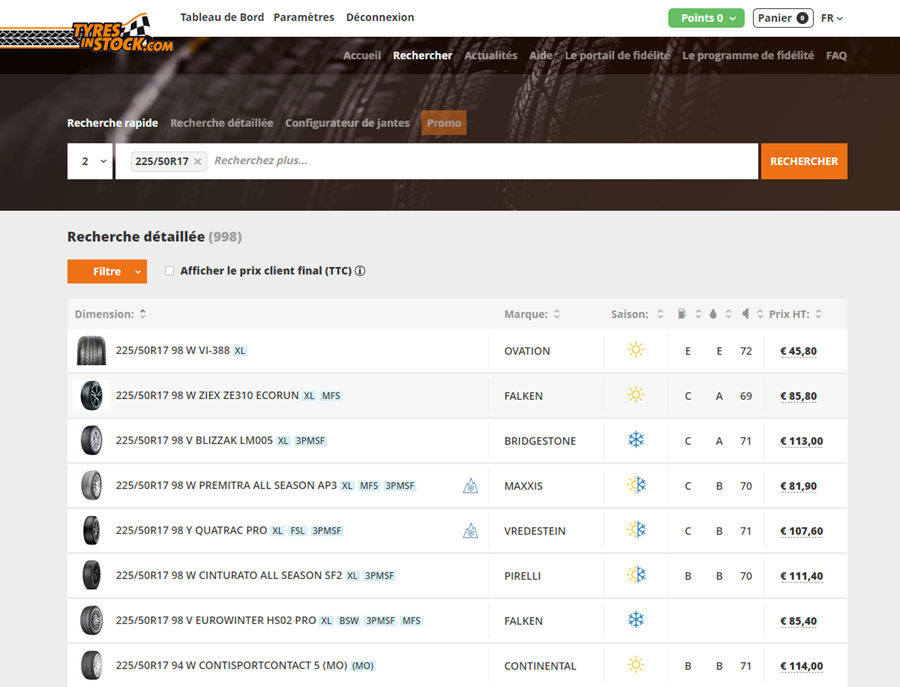Open FAQ page link
Viewport: 900px width, 687px height.
[x=836, y=55]
